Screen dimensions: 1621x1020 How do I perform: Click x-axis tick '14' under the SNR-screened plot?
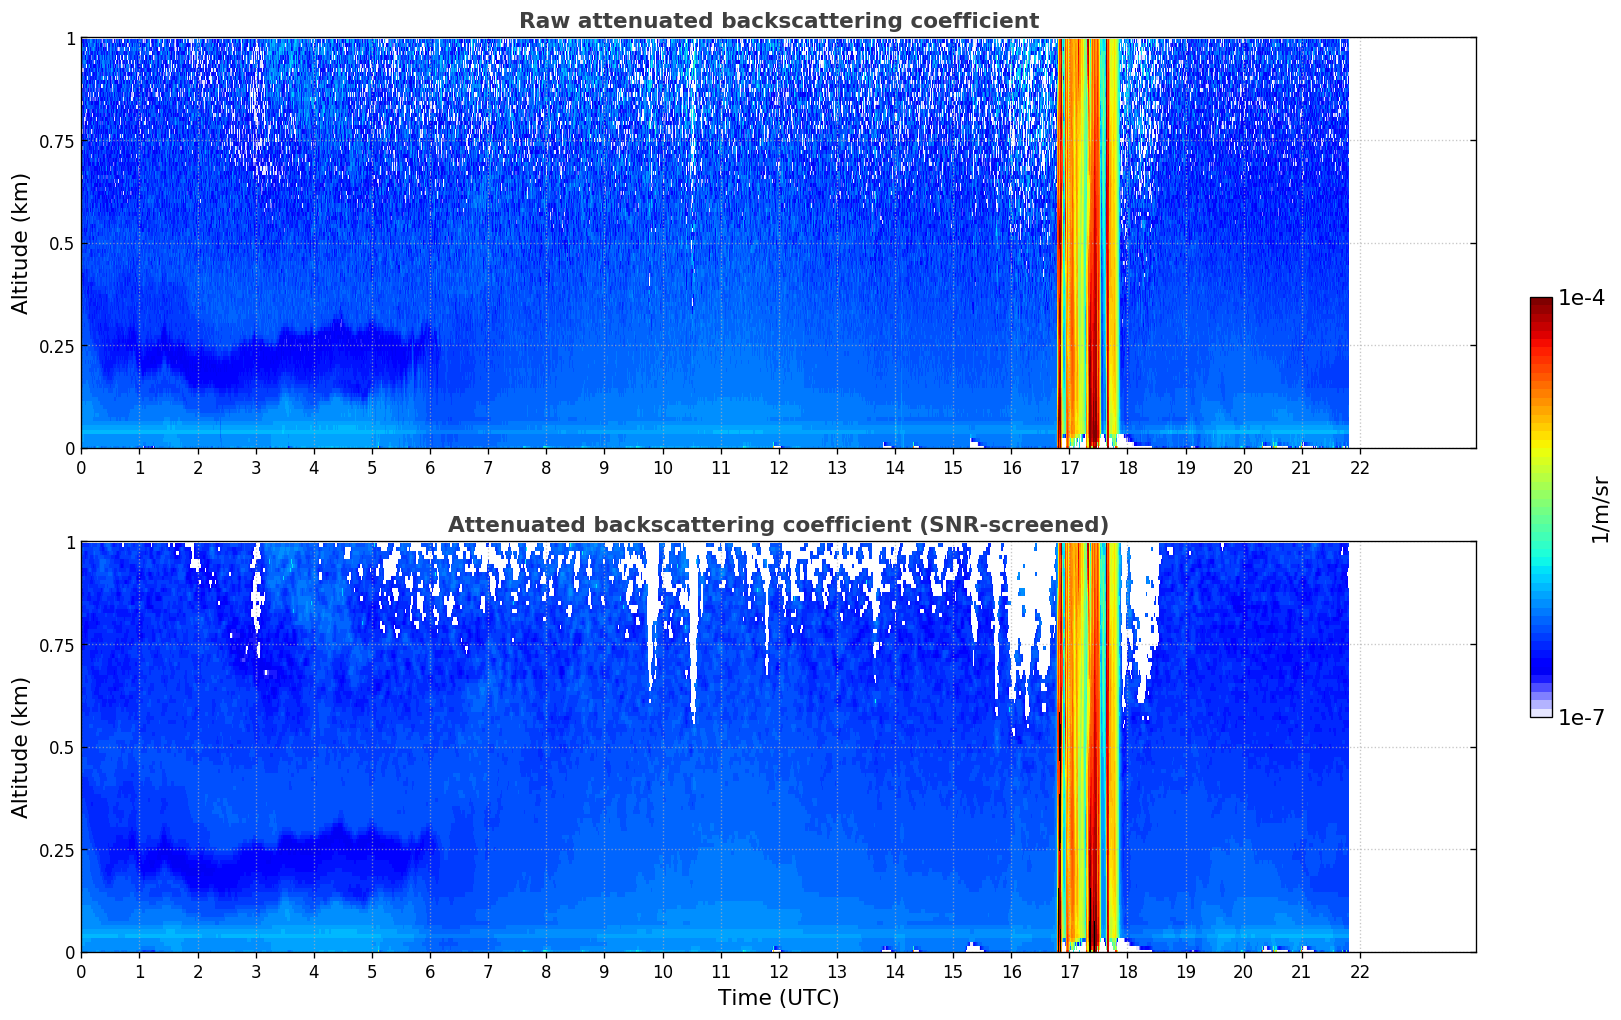coord(895,971)
